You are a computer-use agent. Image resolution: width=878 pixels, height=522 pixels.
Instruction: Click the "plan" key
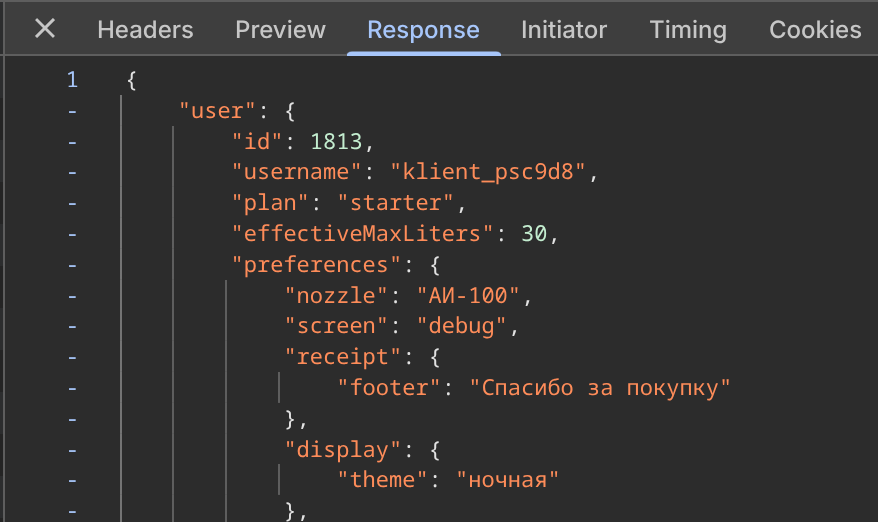tap(270, 203)
